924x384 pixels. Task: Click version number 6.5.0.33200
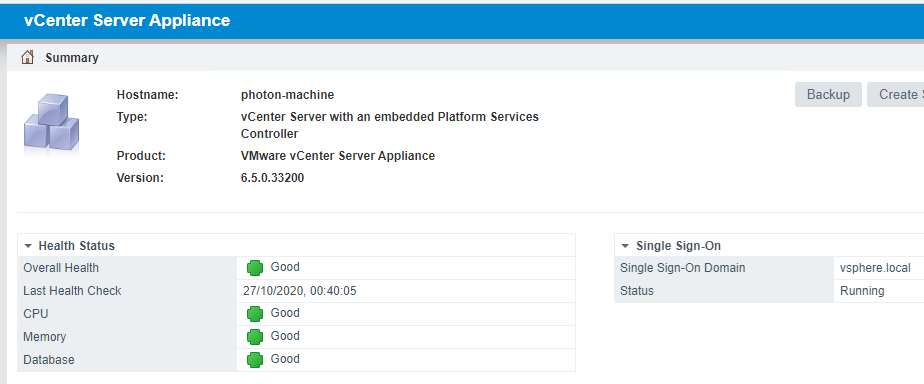(x=272, y=177)
